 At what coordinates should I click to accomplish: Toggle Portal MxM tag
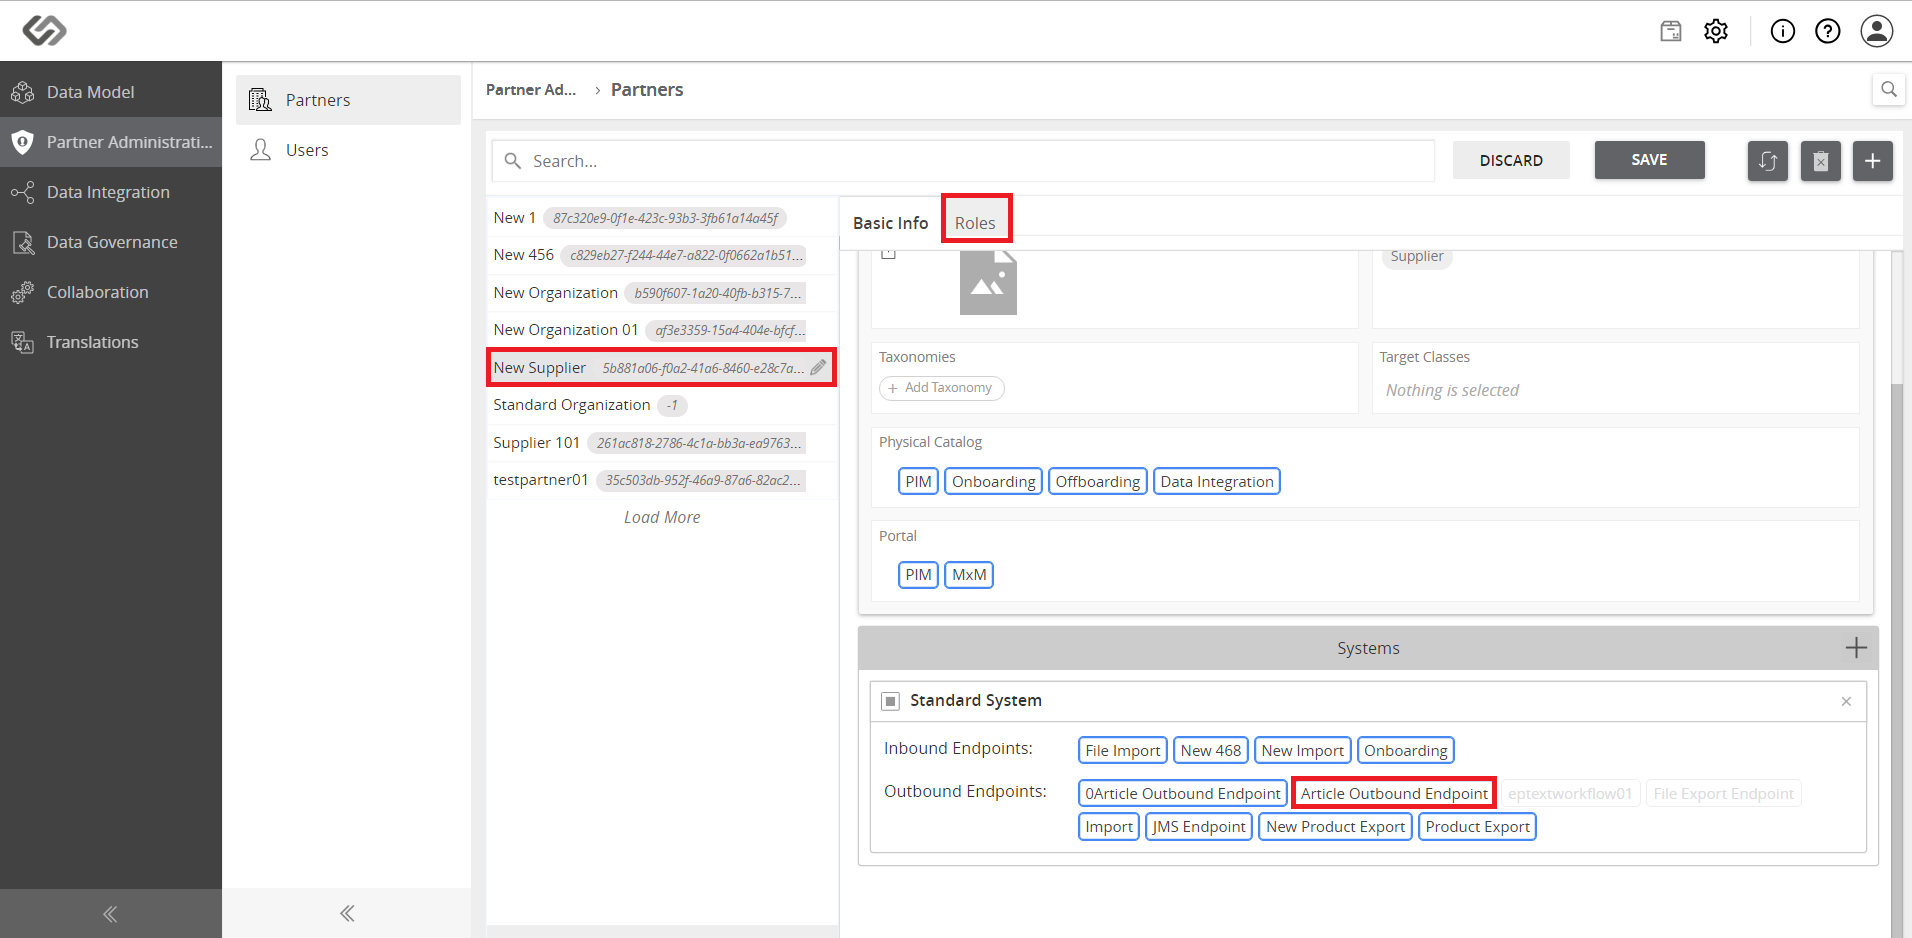[x=969, y=575]
